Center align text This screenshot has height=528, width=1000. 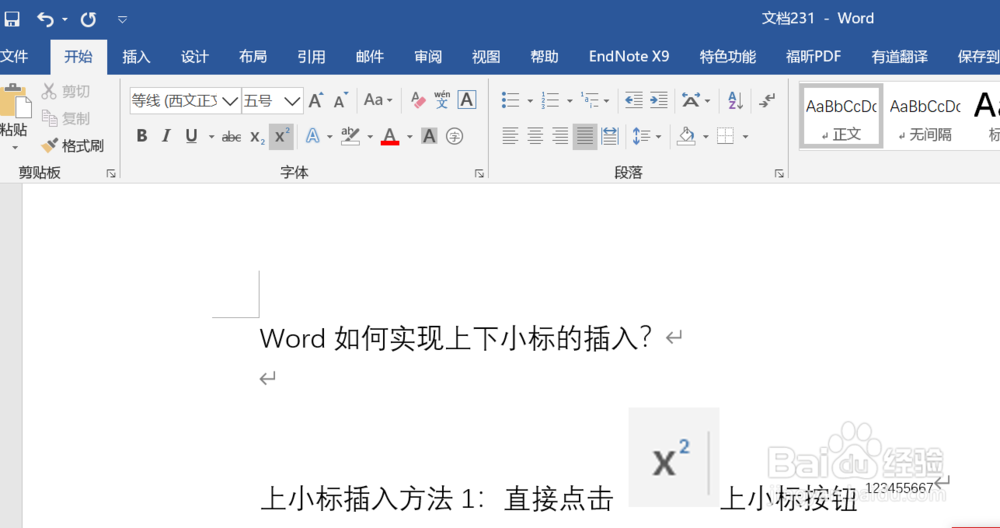[535, 136]
